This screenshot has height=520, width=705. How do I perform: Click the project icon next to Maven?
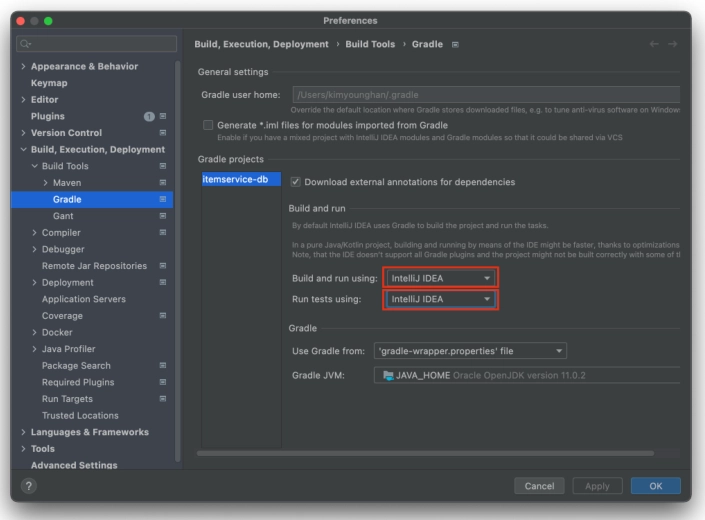coord(163,182)
